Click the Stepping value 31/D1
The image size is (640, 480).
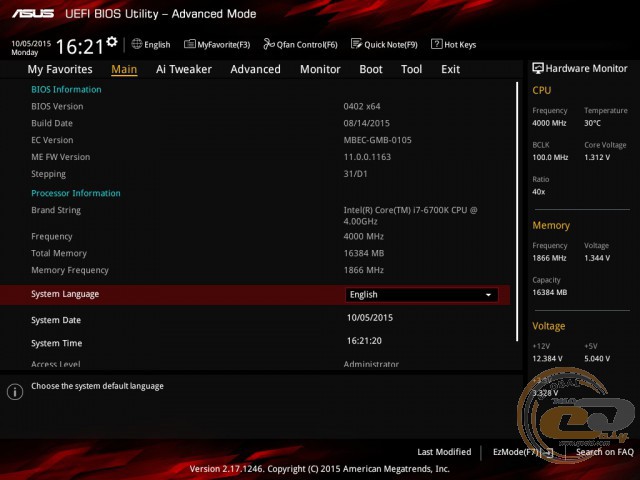(355, 174)
